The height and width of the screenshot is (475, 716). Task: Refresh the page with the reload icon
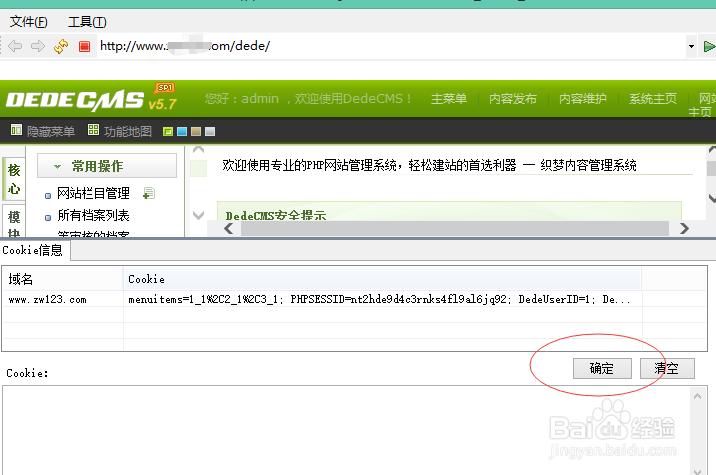click(x=61, y=46)
